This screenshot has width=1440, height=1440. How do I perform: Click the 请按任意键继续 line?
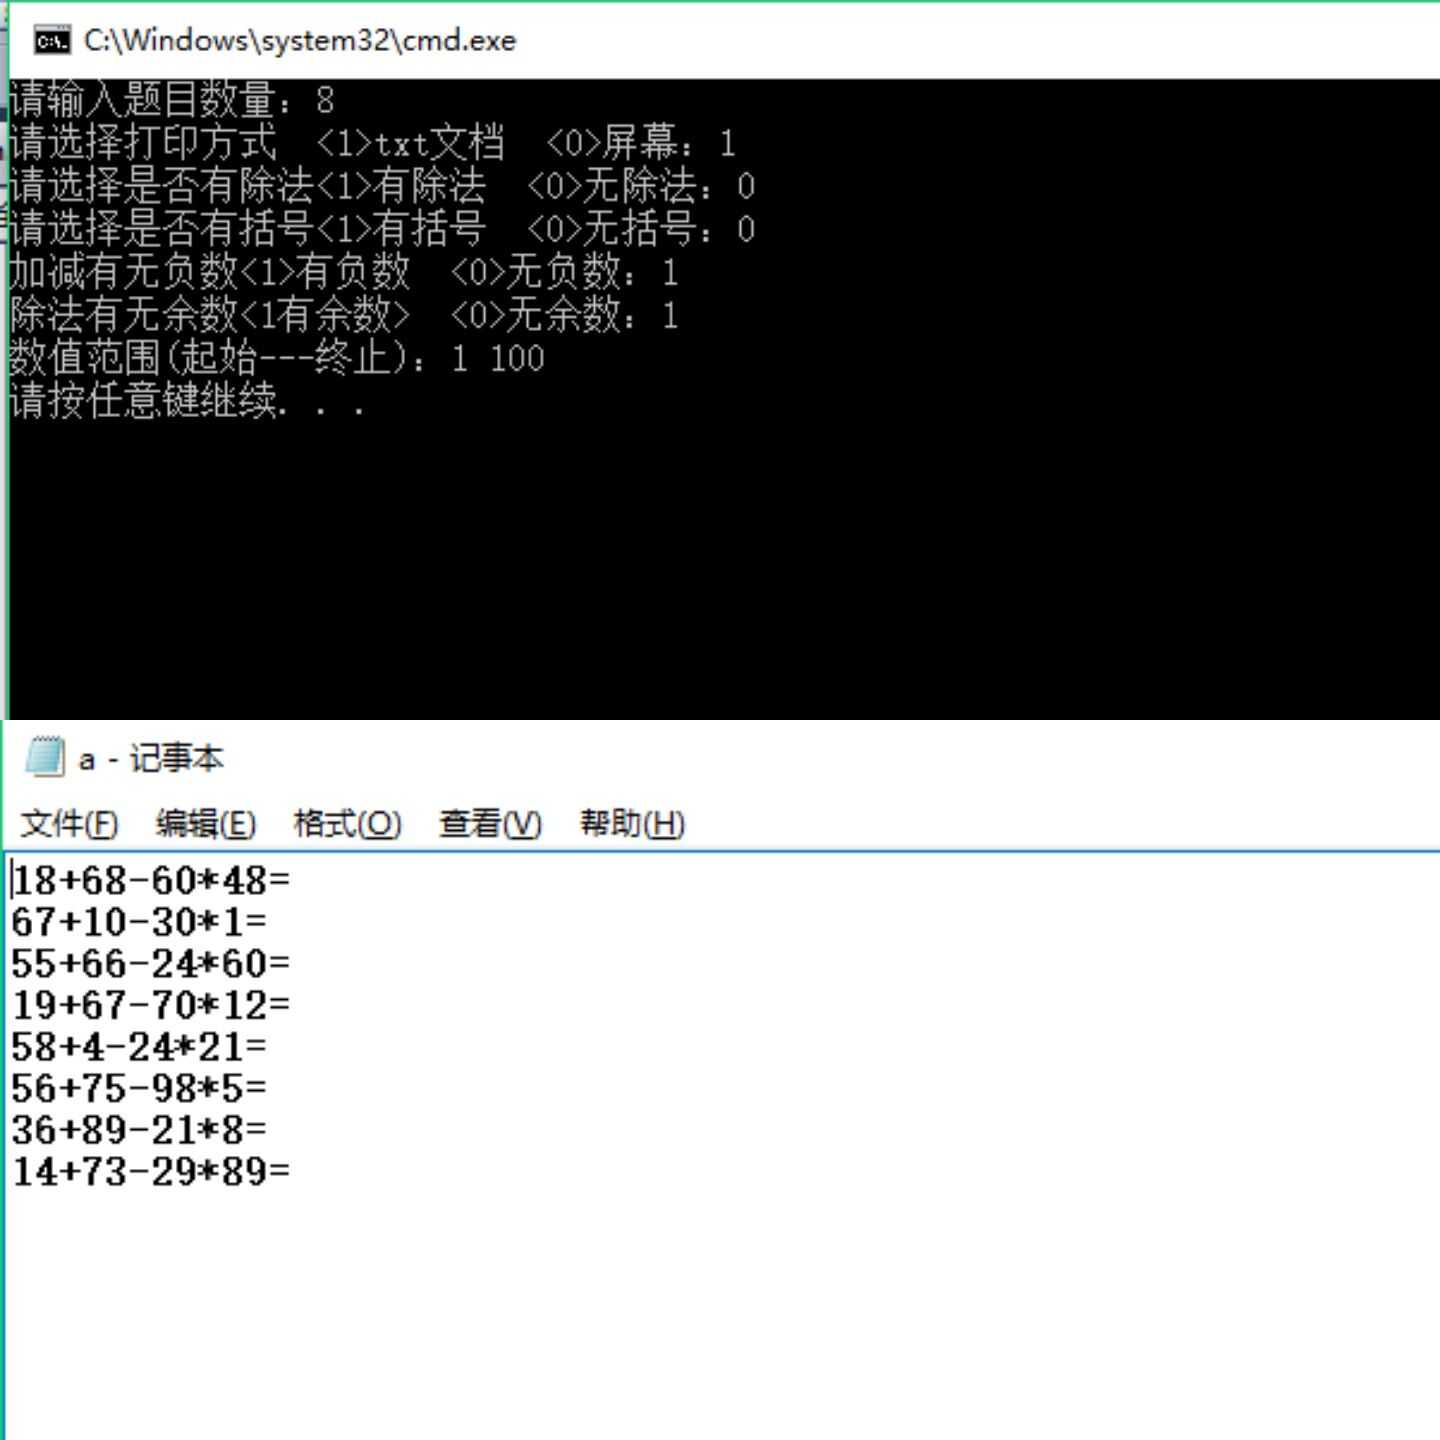(x=187, y=401)
